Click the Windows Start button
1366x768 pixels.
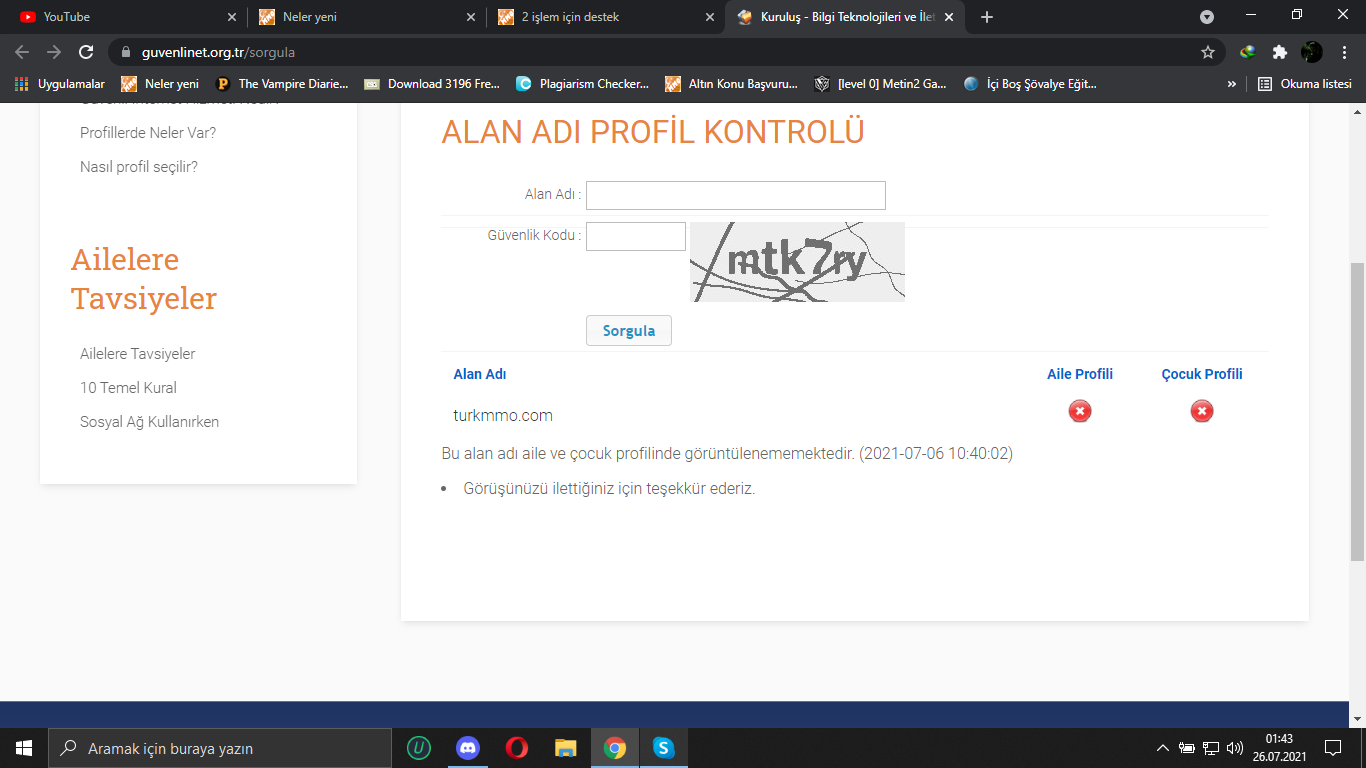[24, 748]
